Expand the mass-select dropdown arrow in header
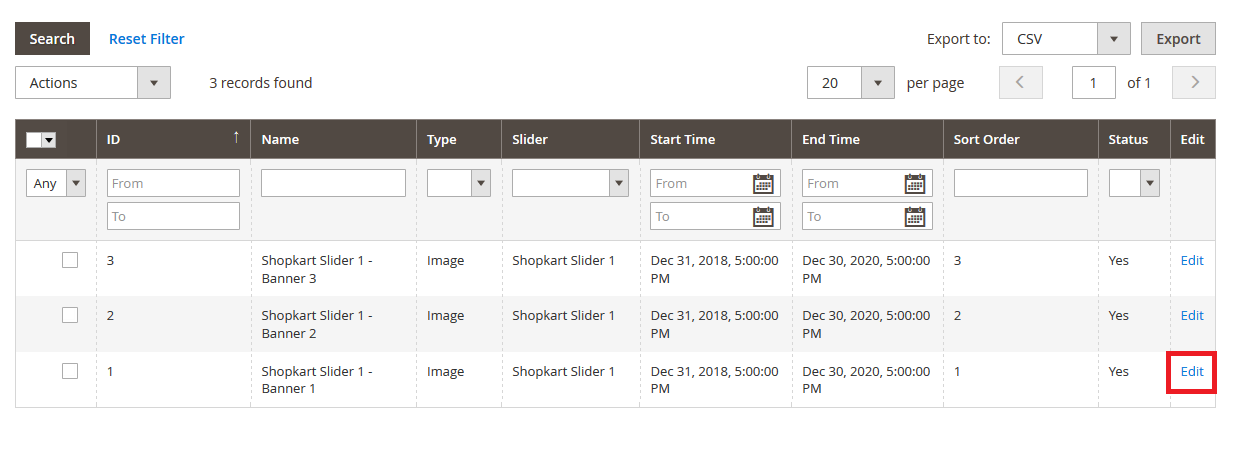The height and width of the screenshot is (449, 1246). click(x=48, y=140)
